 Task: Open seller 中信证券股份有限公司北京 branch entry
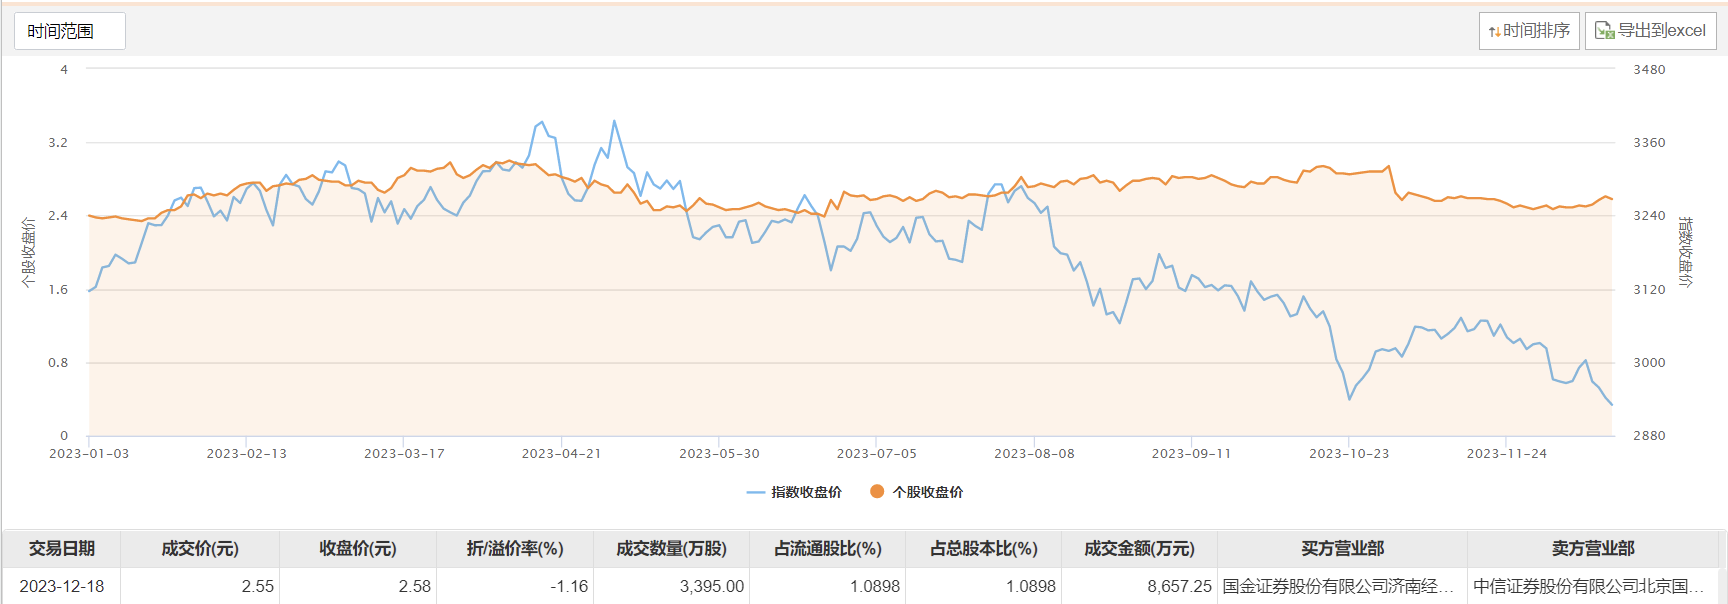1588,586
